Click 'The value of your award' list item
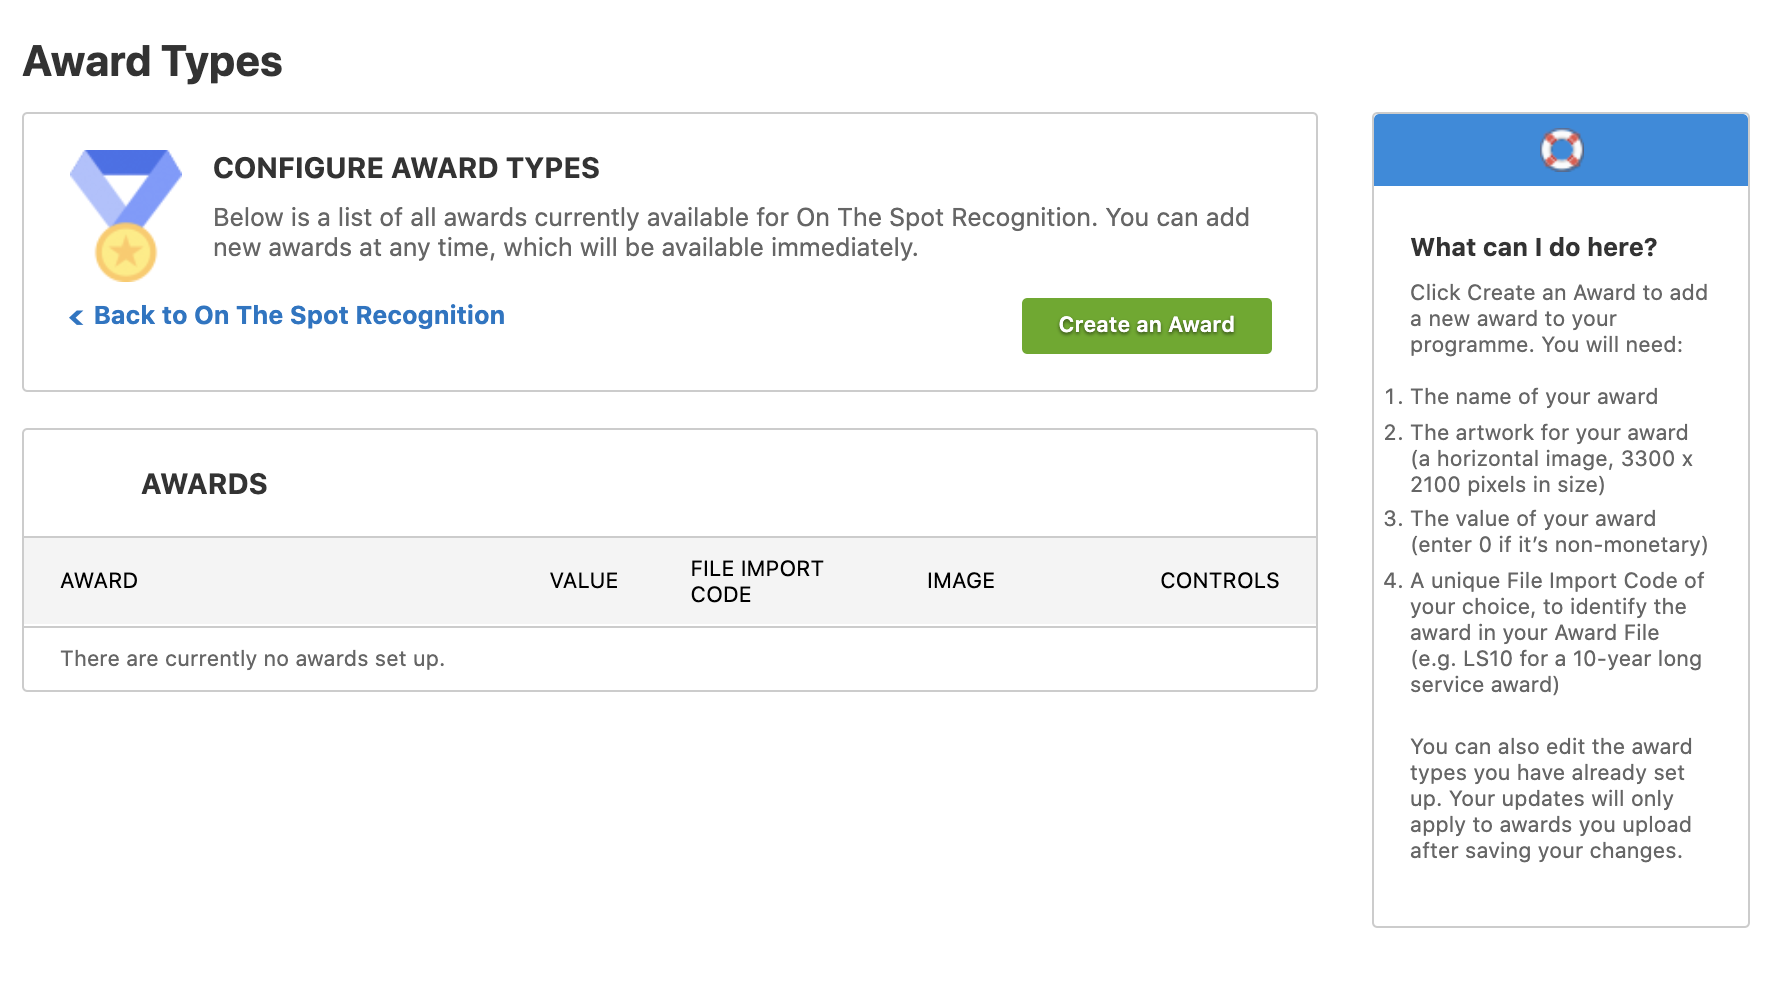Image resolution: width=1780 pixels, height=984 pixels. (1559, 532)
